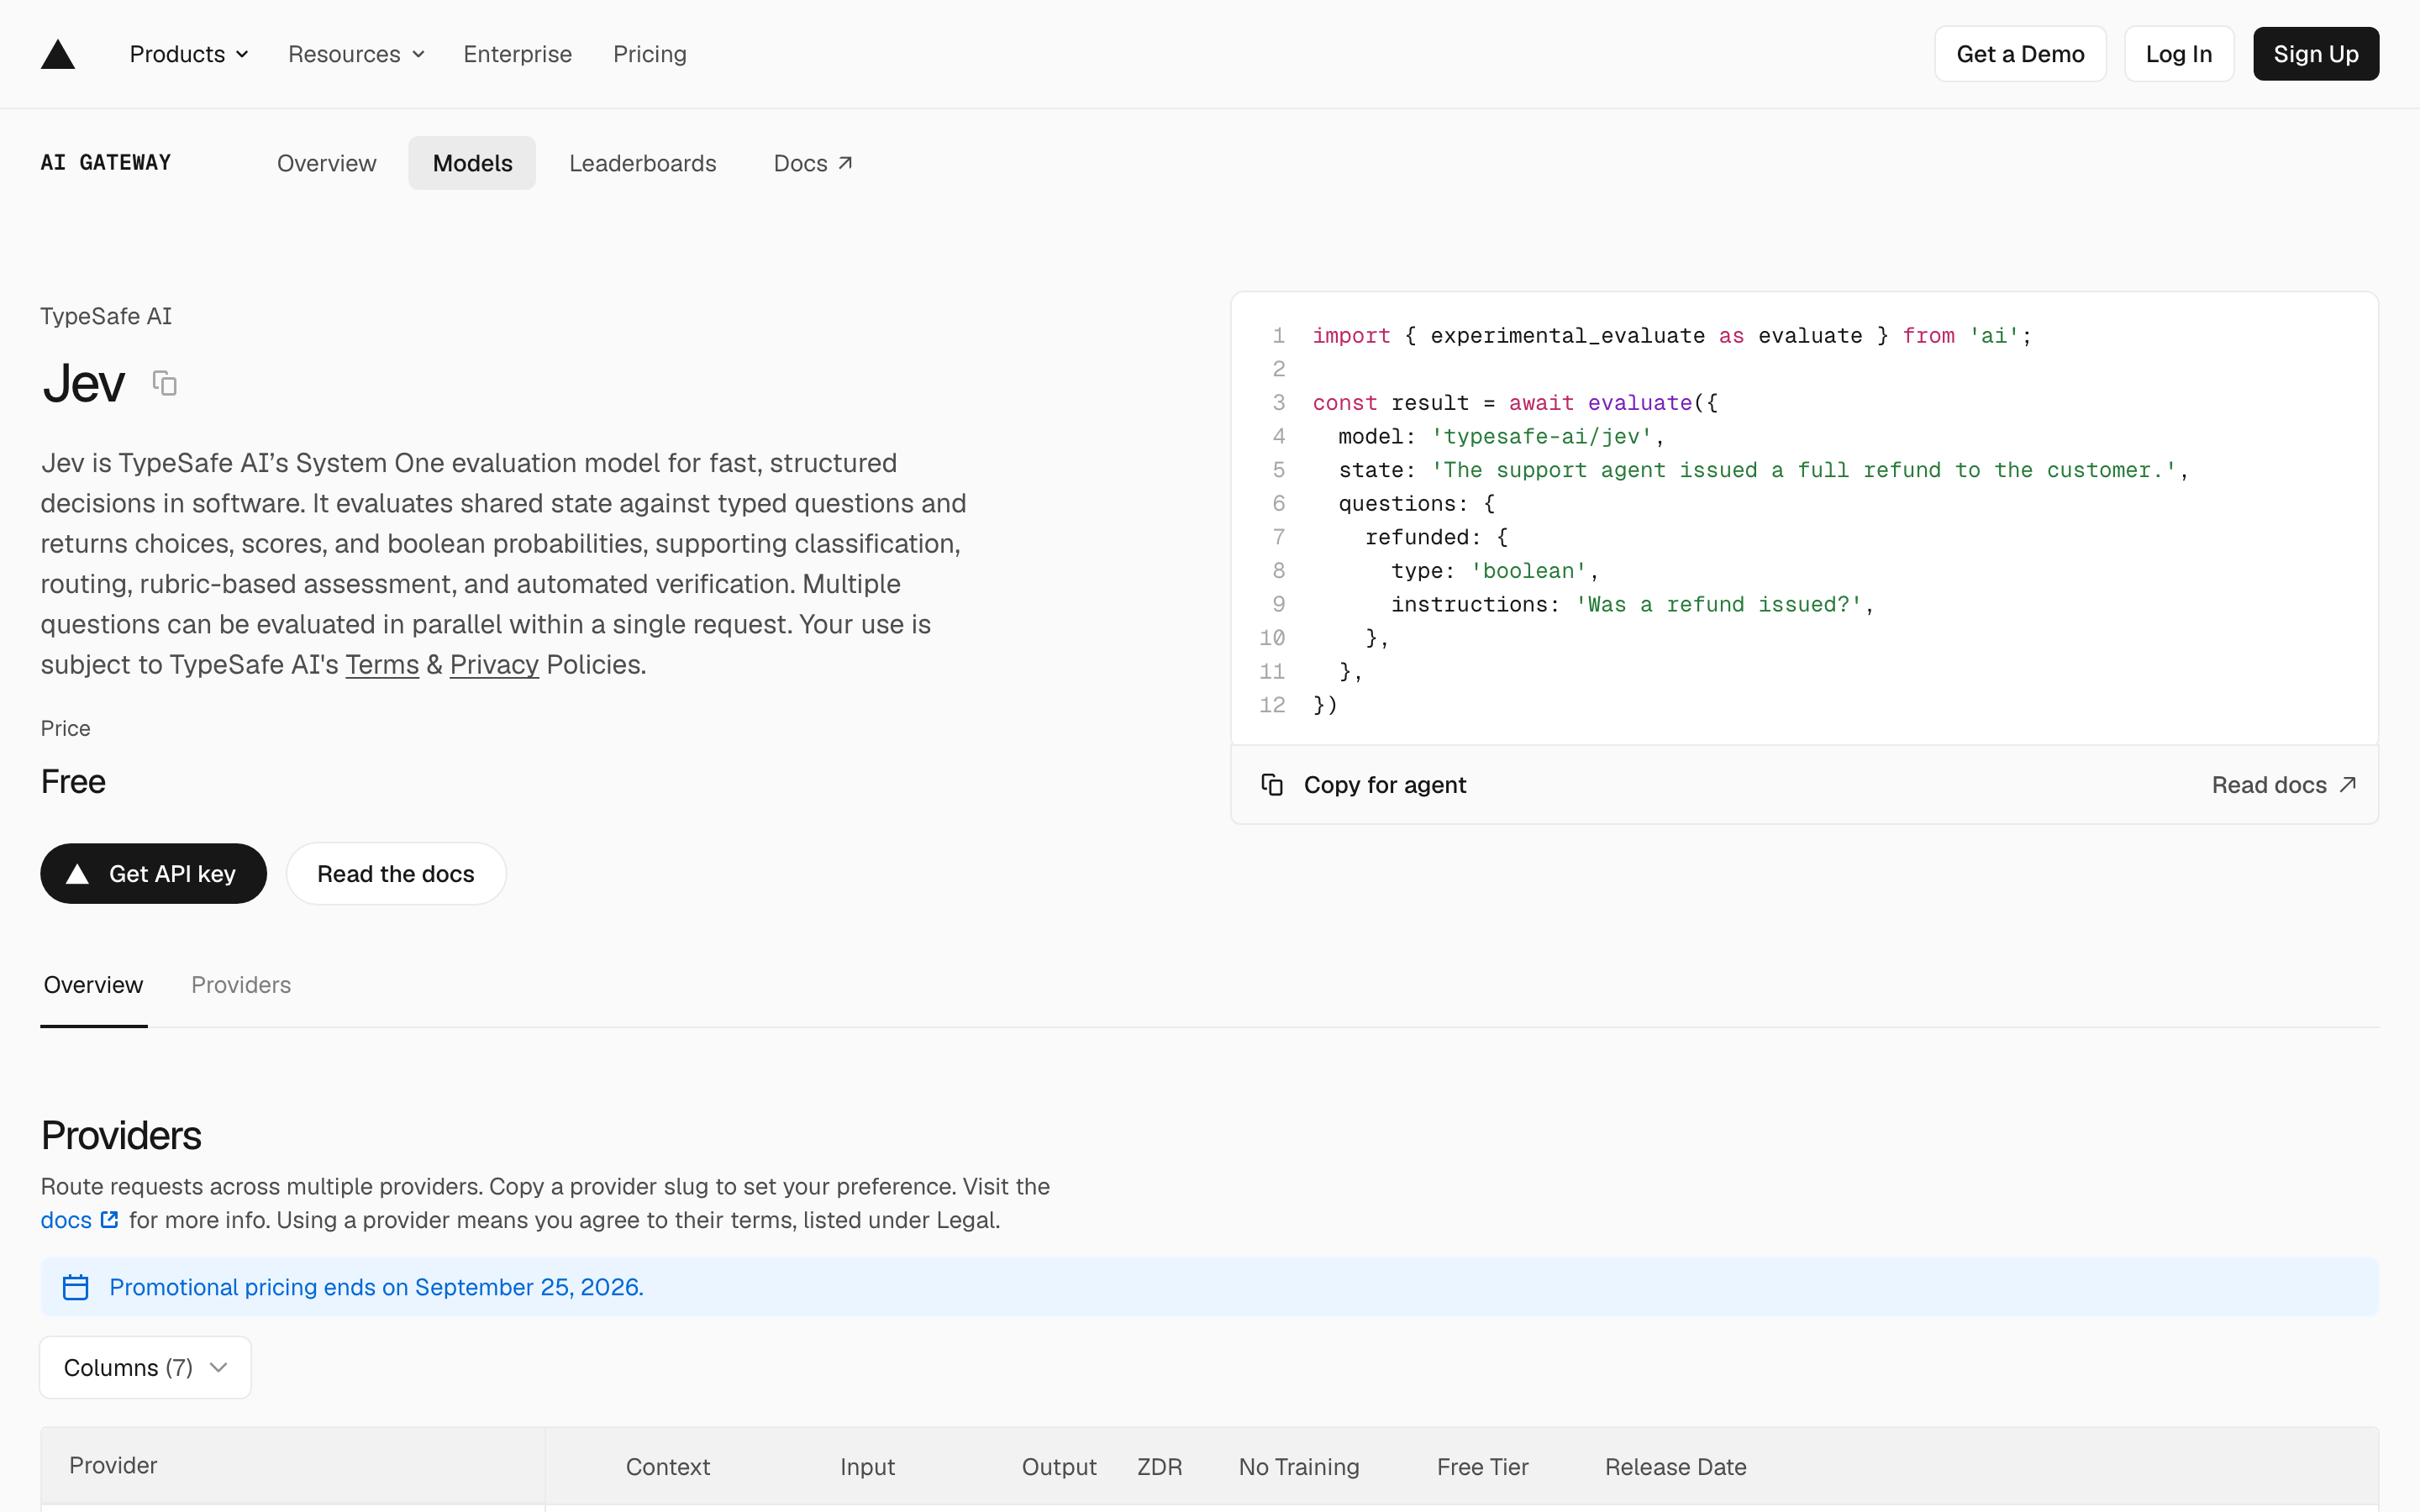The height and width of the screenshot is (1512, 2420).
Task: Click the calendar icon in promotional banner
Action: click(76, 1287)
